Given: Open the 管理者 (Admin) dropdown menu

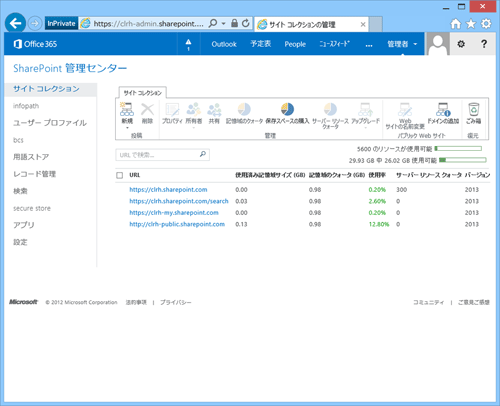Looking at the screenshot, I should (402, 44).
